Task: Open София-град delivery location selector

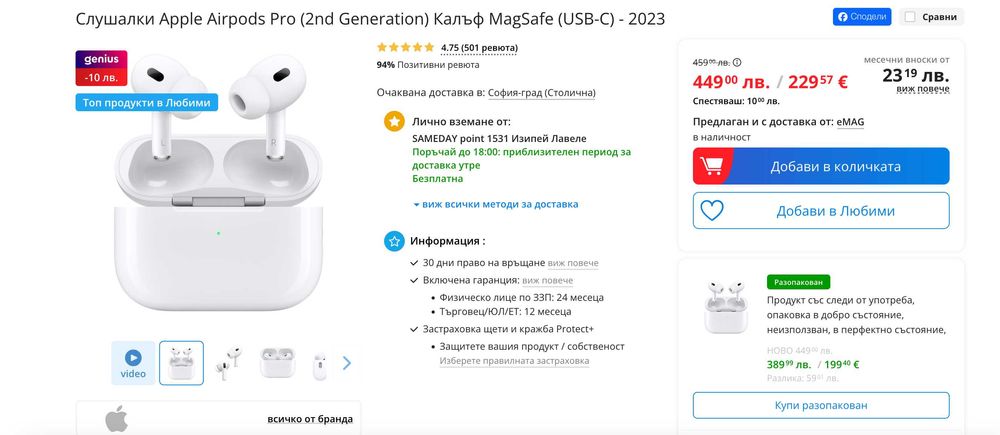Action: [541, 93]
